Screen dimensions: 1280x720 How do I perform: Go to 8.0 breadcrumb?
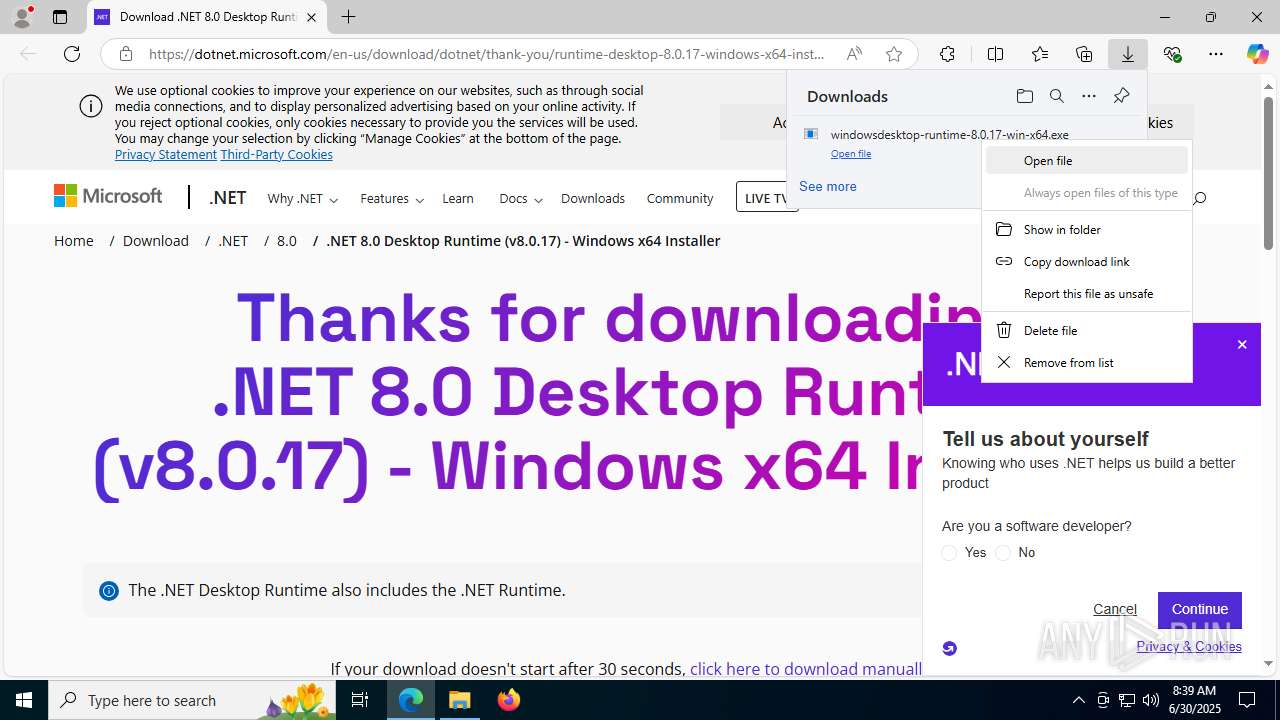pos(287,241)
